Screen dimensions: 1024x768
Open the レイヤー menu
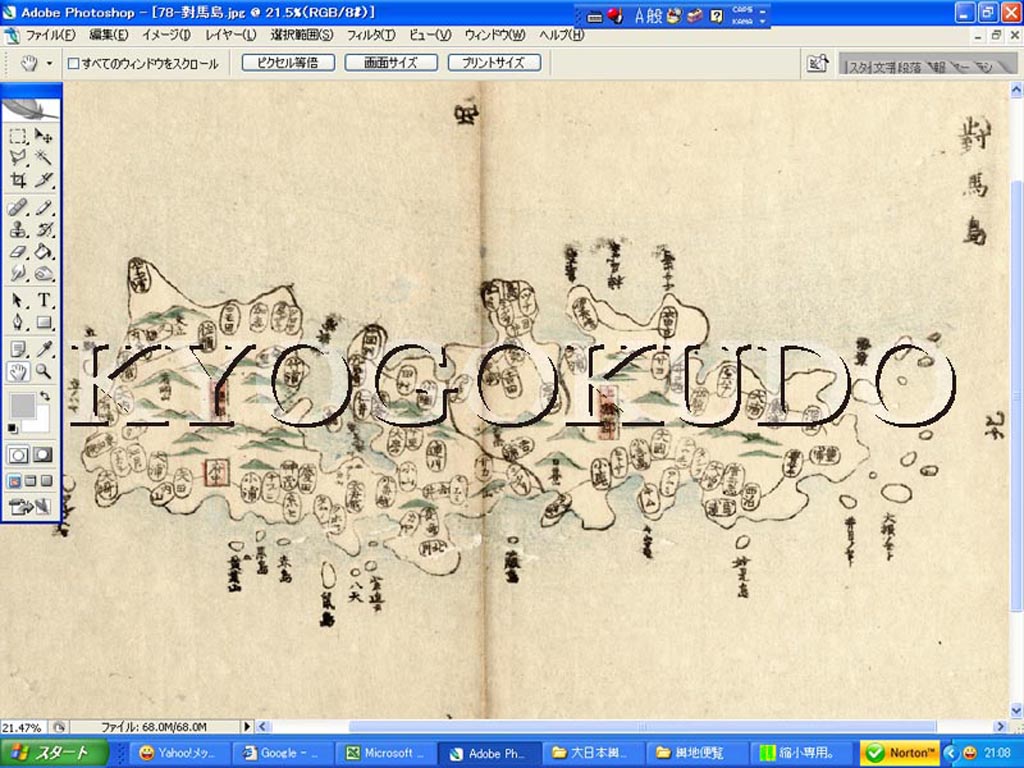pos(231,35)
